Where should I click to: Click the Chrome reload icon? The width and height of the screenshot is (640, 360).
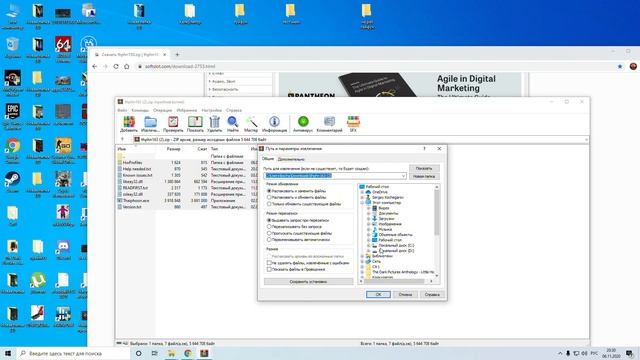[116, 66]
